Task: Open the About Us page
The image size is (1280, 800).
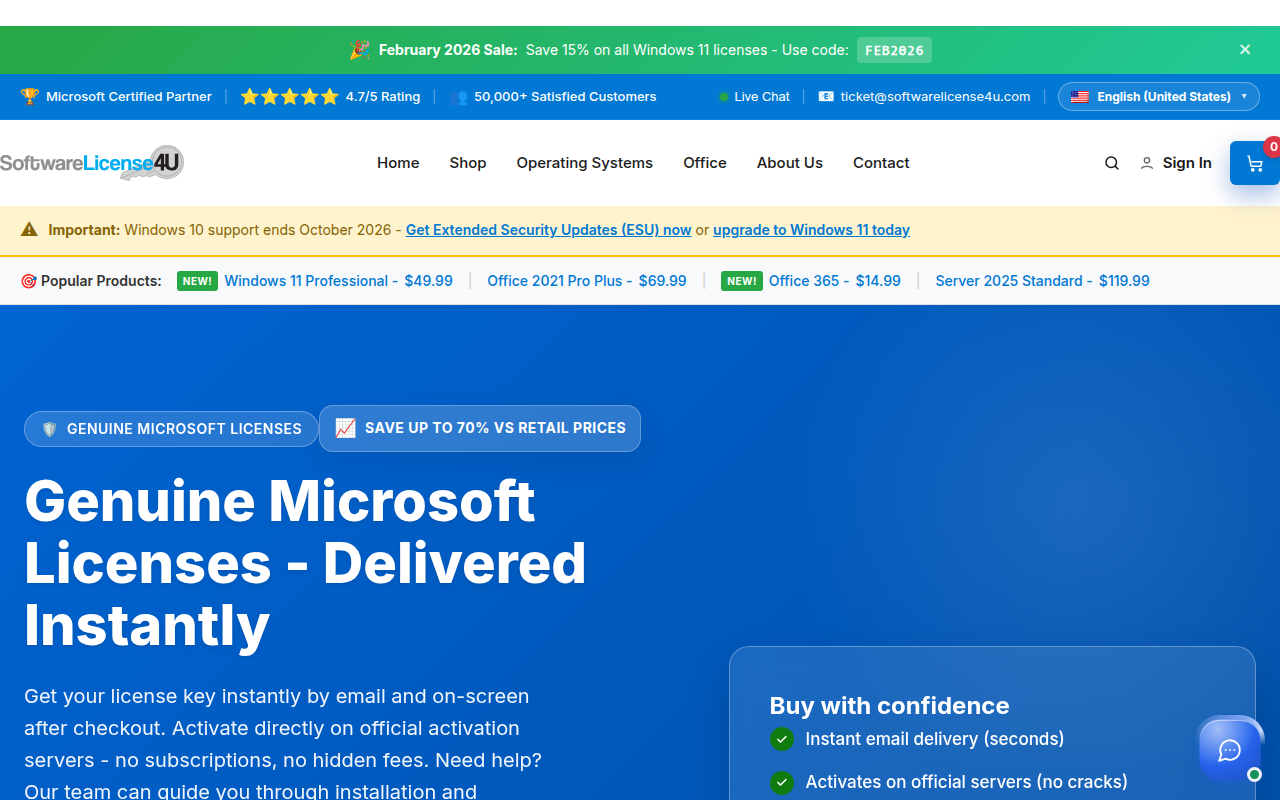Action: [x=790, y=163]
